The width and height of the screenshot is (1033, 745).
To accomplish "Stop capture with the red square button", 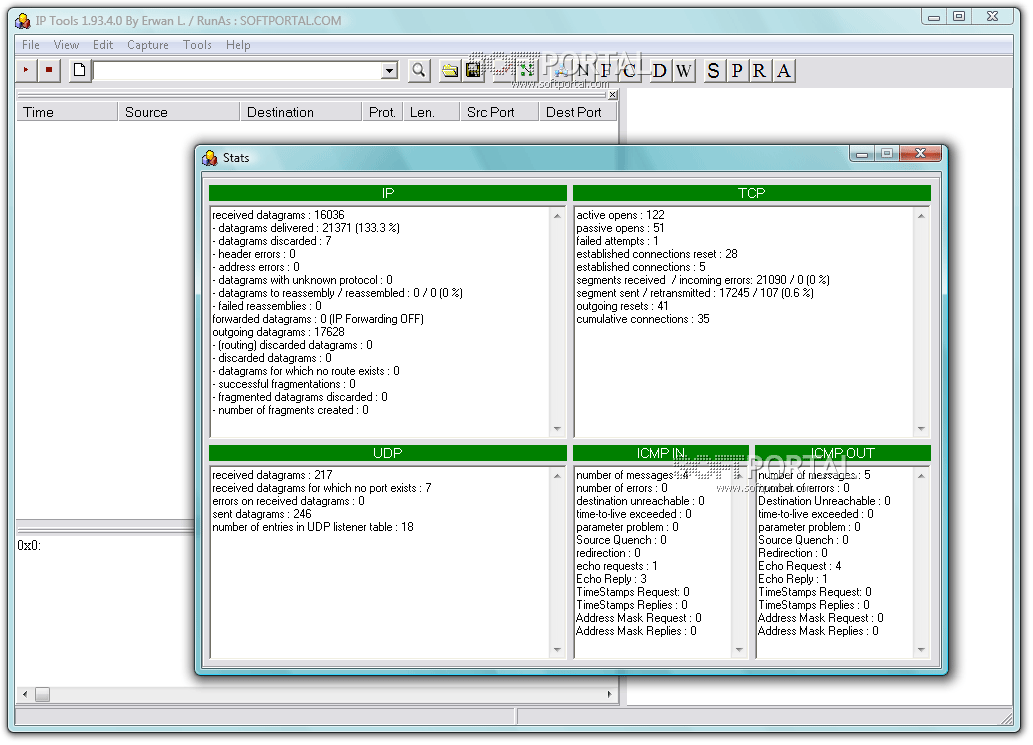I will 49,70.
